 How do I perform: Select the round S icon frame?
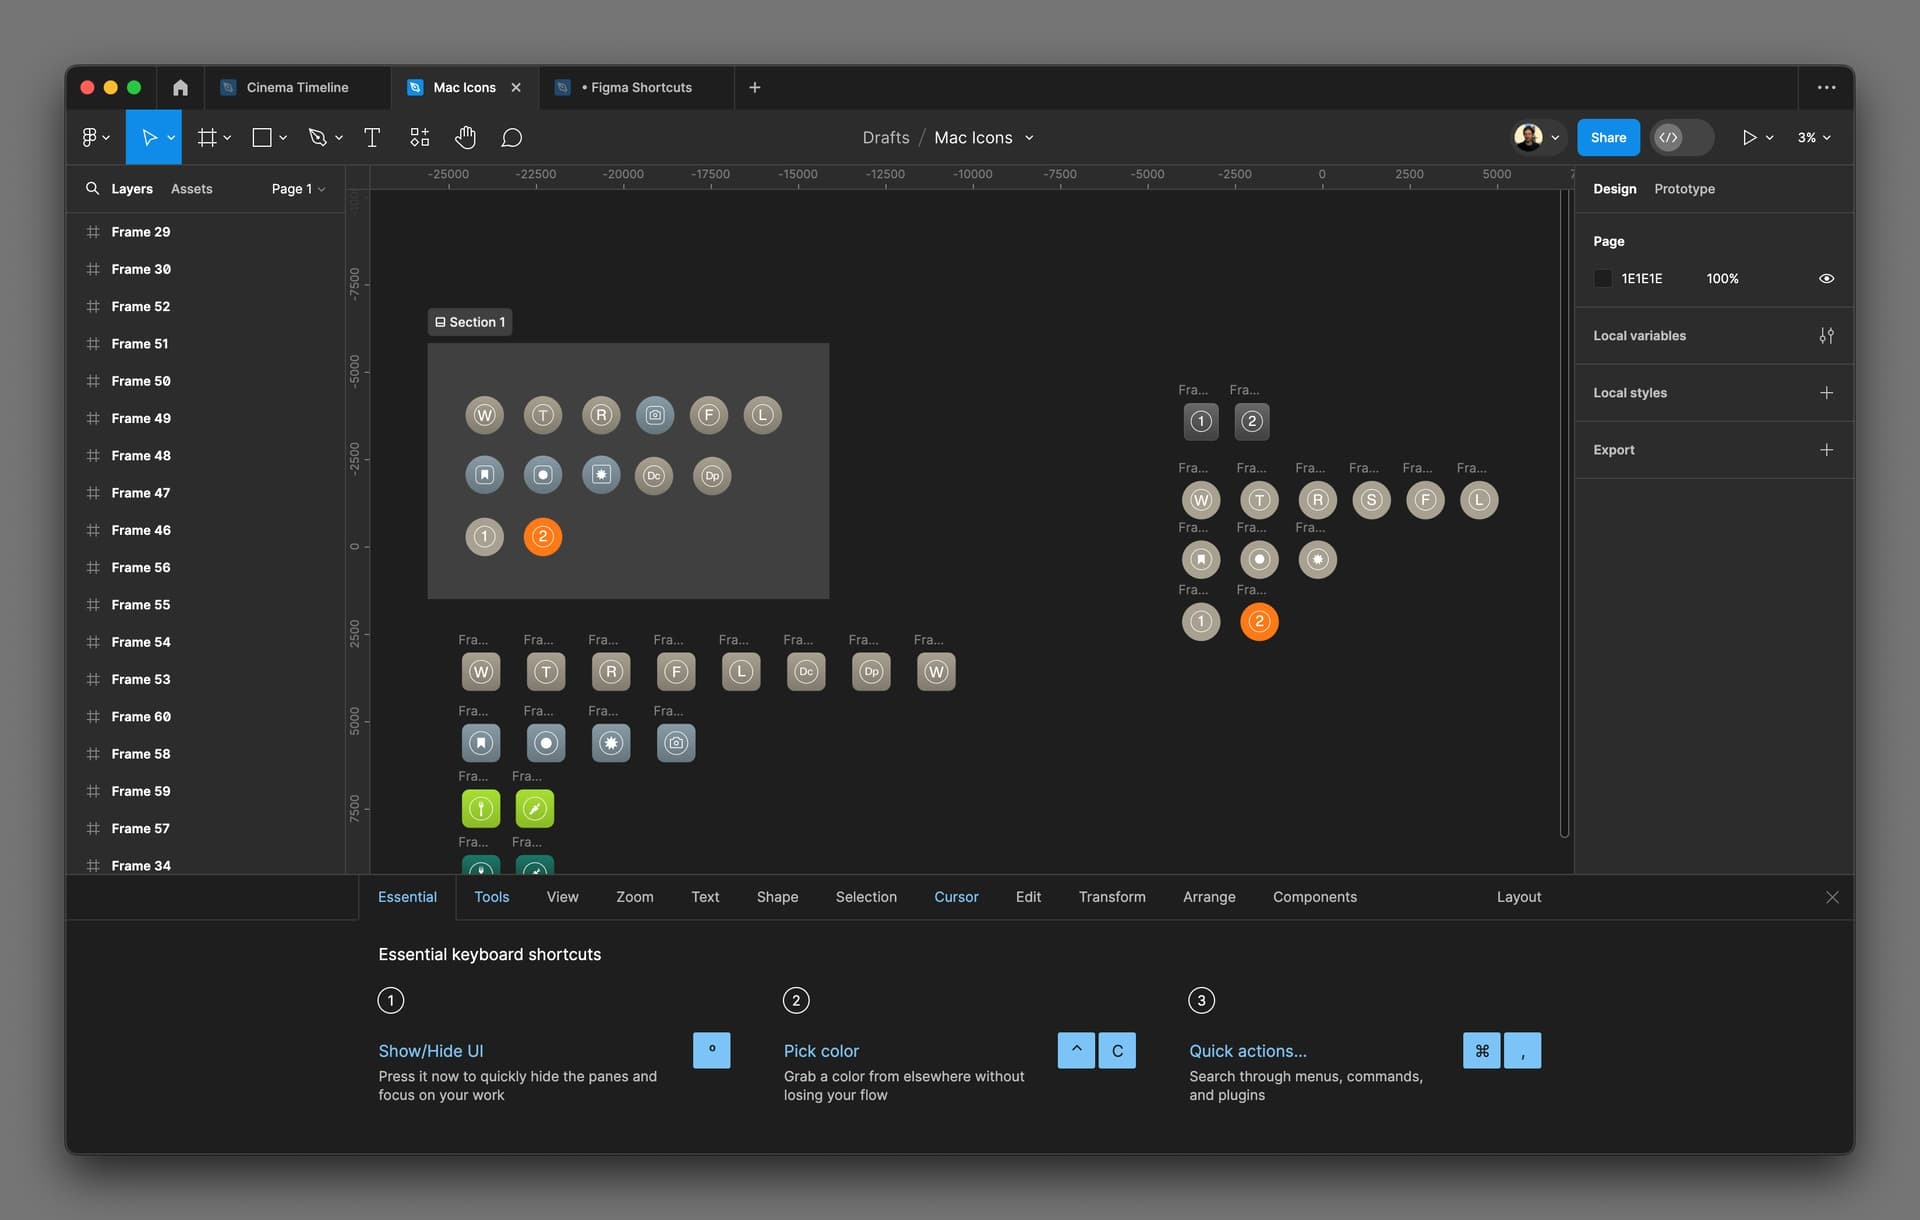click(x=1371, y=499)
